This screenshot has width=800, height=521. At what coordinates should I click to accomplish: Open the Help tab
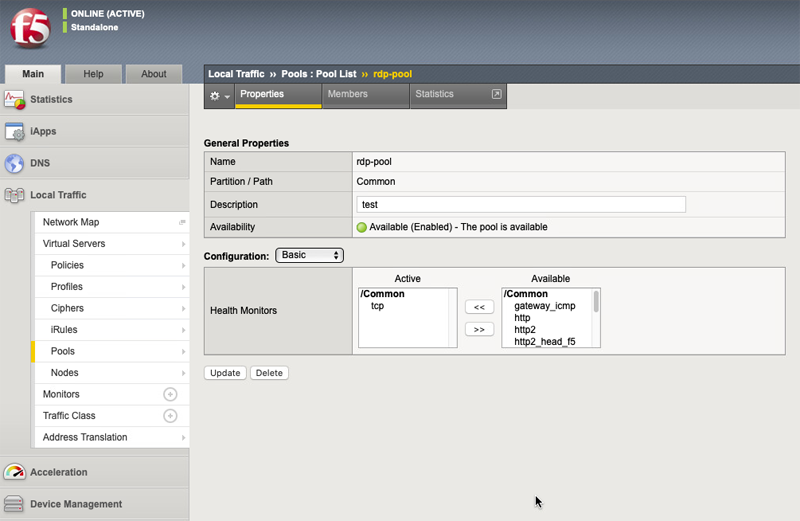click(93, 74)
